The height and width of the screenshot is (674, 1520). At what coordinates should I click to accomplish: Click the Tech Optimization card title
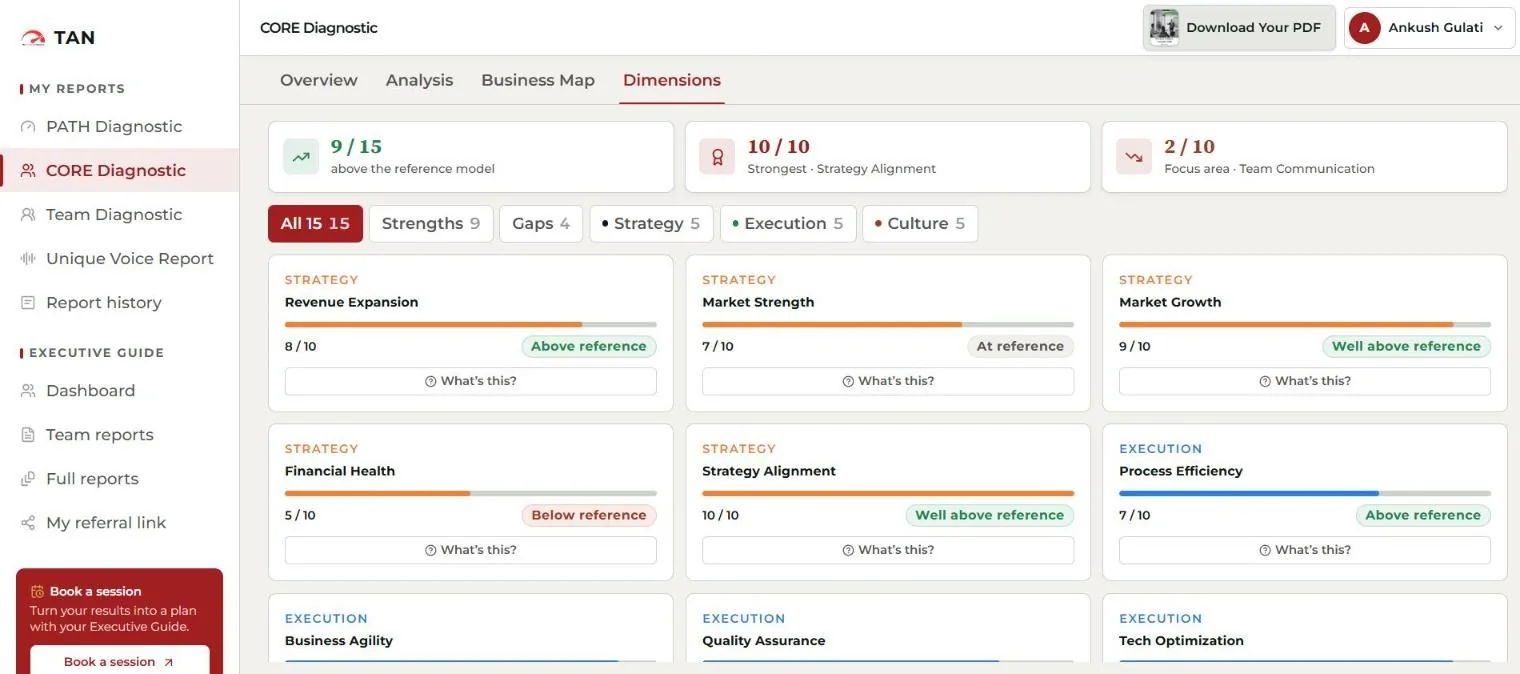[1182, 641]
